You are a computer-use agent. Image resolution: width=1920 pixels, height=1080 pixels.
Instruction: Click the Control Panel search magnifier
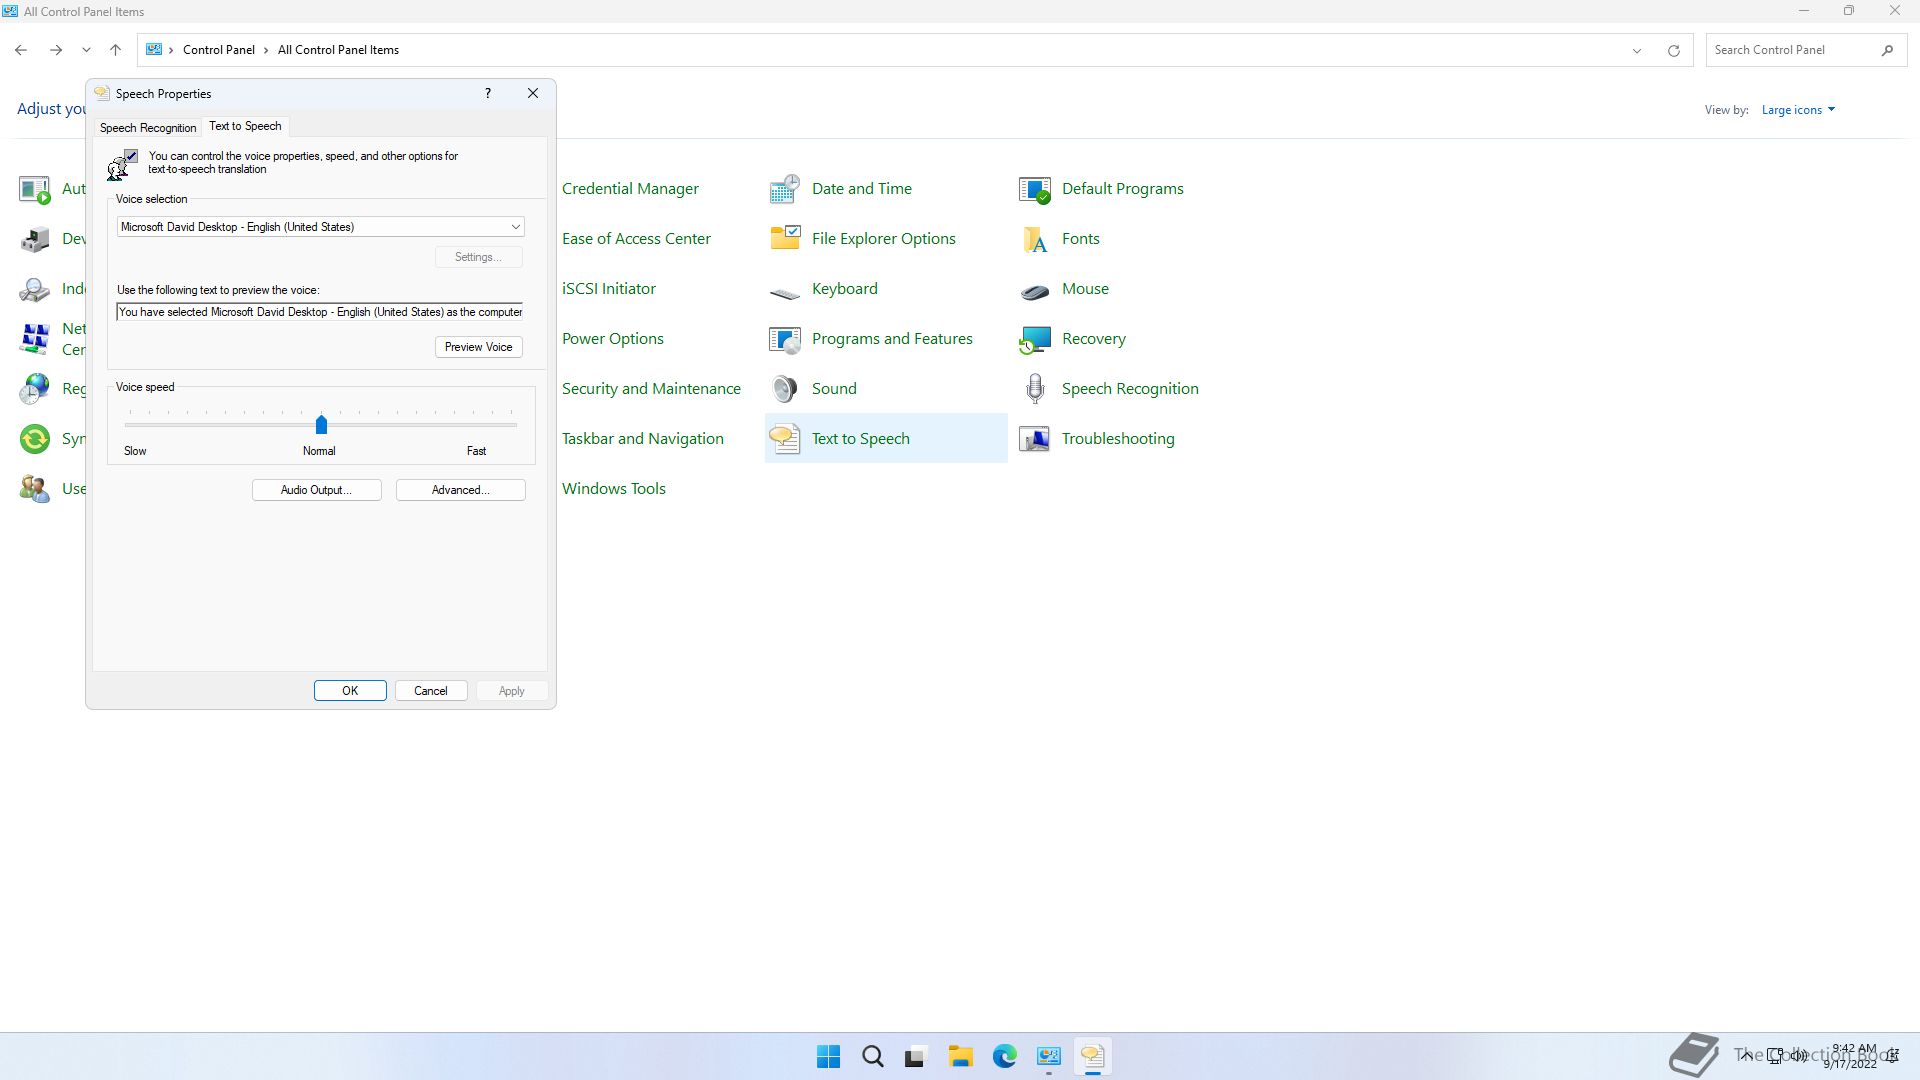1887,50
